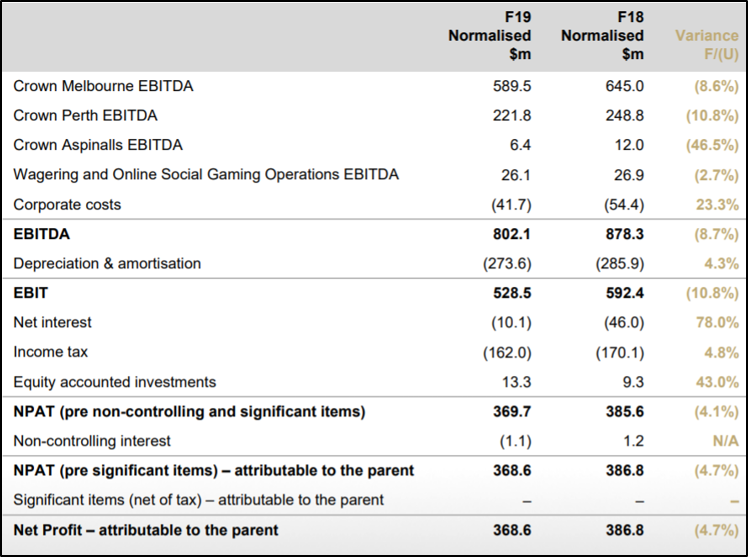Click the 'Variance F/(U)' column header
This screenshot has height=557, width=748.
pos(706,45)
